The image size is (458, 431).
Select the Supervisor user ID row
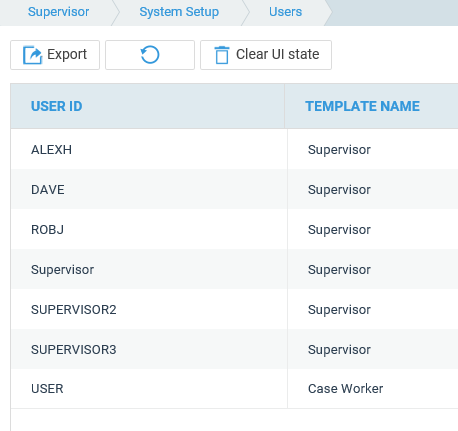click(234, 269)
